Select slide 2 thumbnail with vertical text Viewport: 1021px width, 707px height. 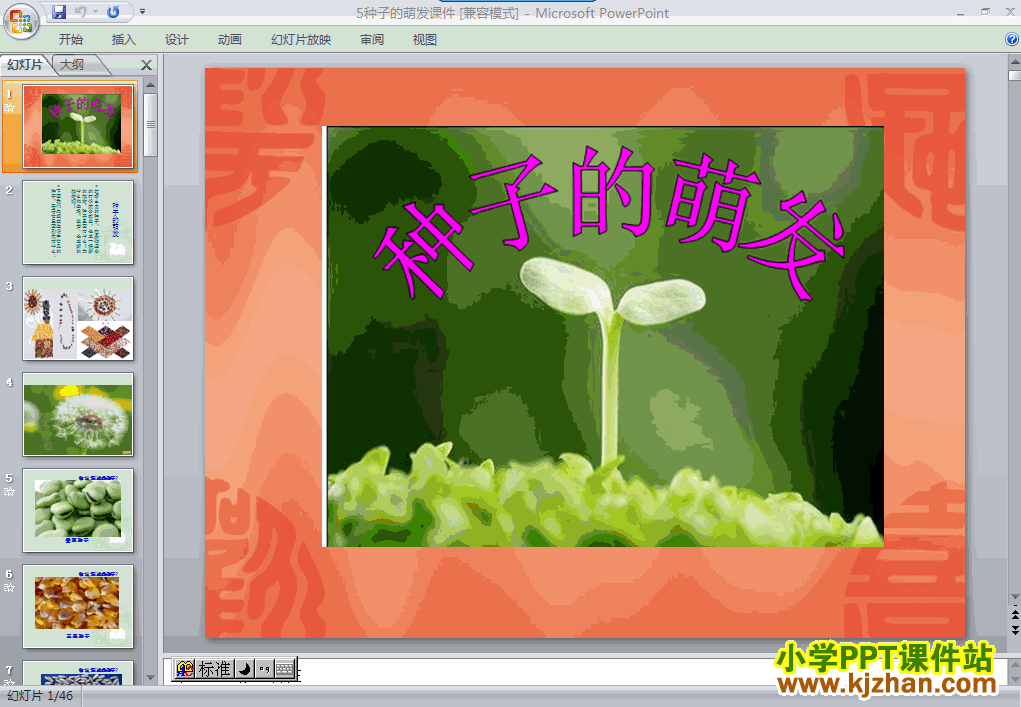78,223
